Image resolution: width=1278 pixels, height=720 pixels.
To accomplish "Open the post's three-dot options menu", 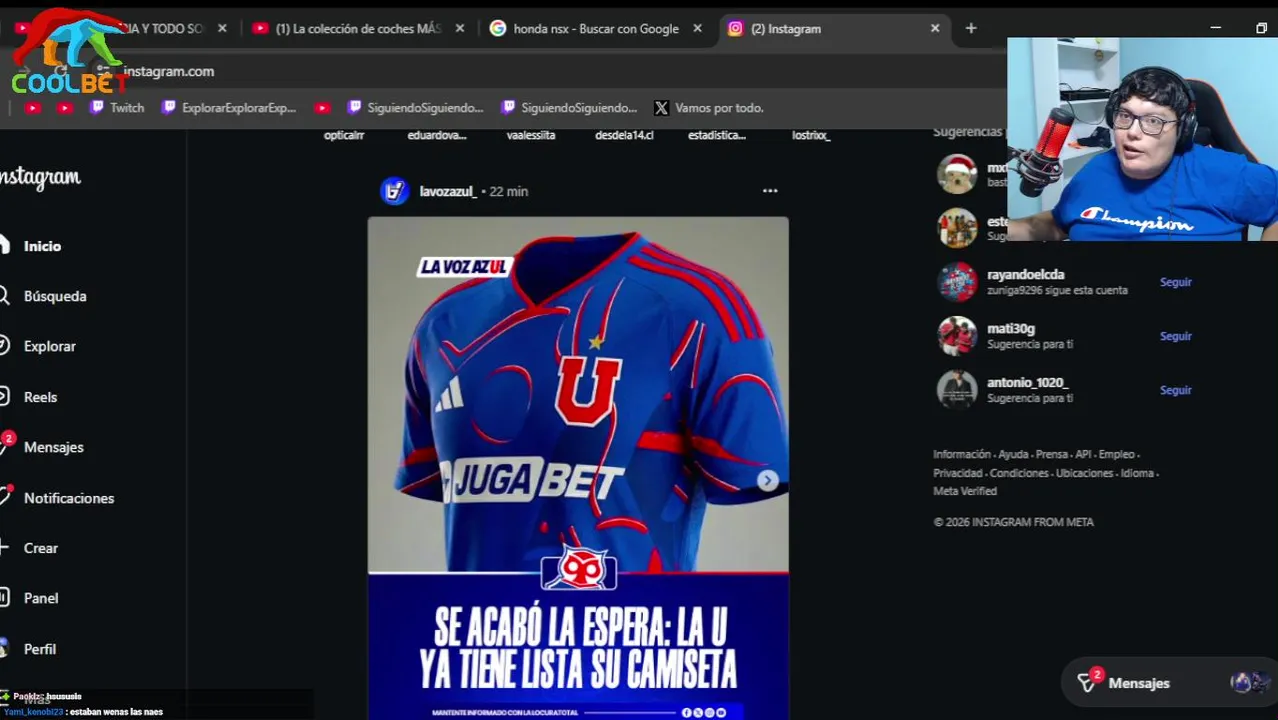I will click(x=770, y=191).
